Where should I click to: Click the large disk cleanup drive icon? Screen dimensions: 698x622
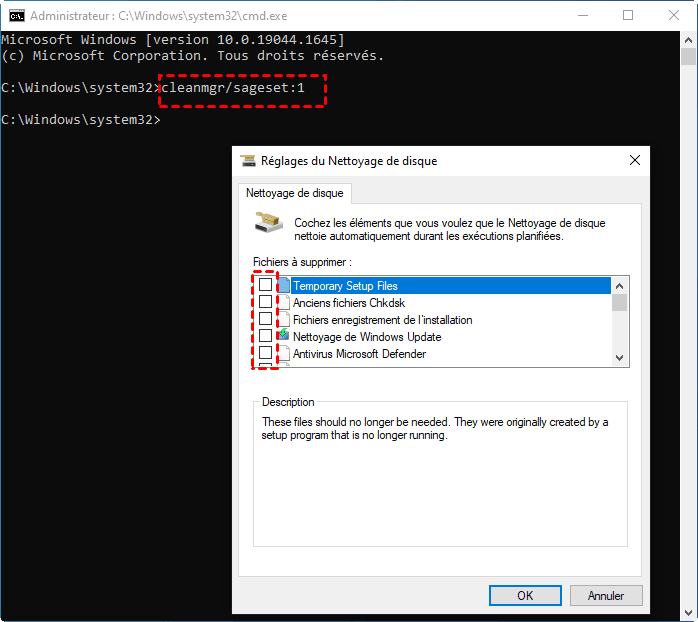pyautogui.click(x=269, y=222)
